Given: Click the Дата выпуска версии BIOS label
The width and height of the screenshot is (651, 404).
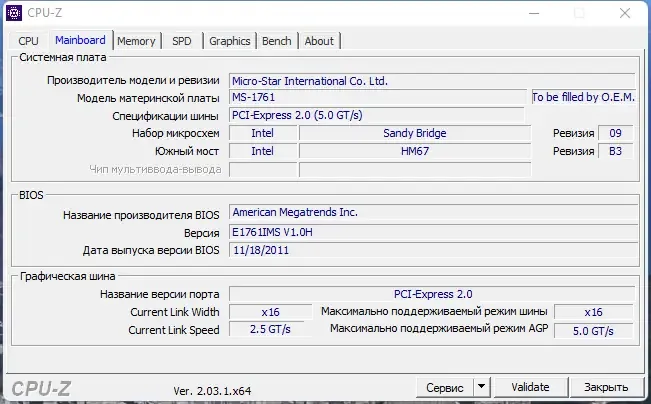Looking at the screenshot, I should 151,250.
